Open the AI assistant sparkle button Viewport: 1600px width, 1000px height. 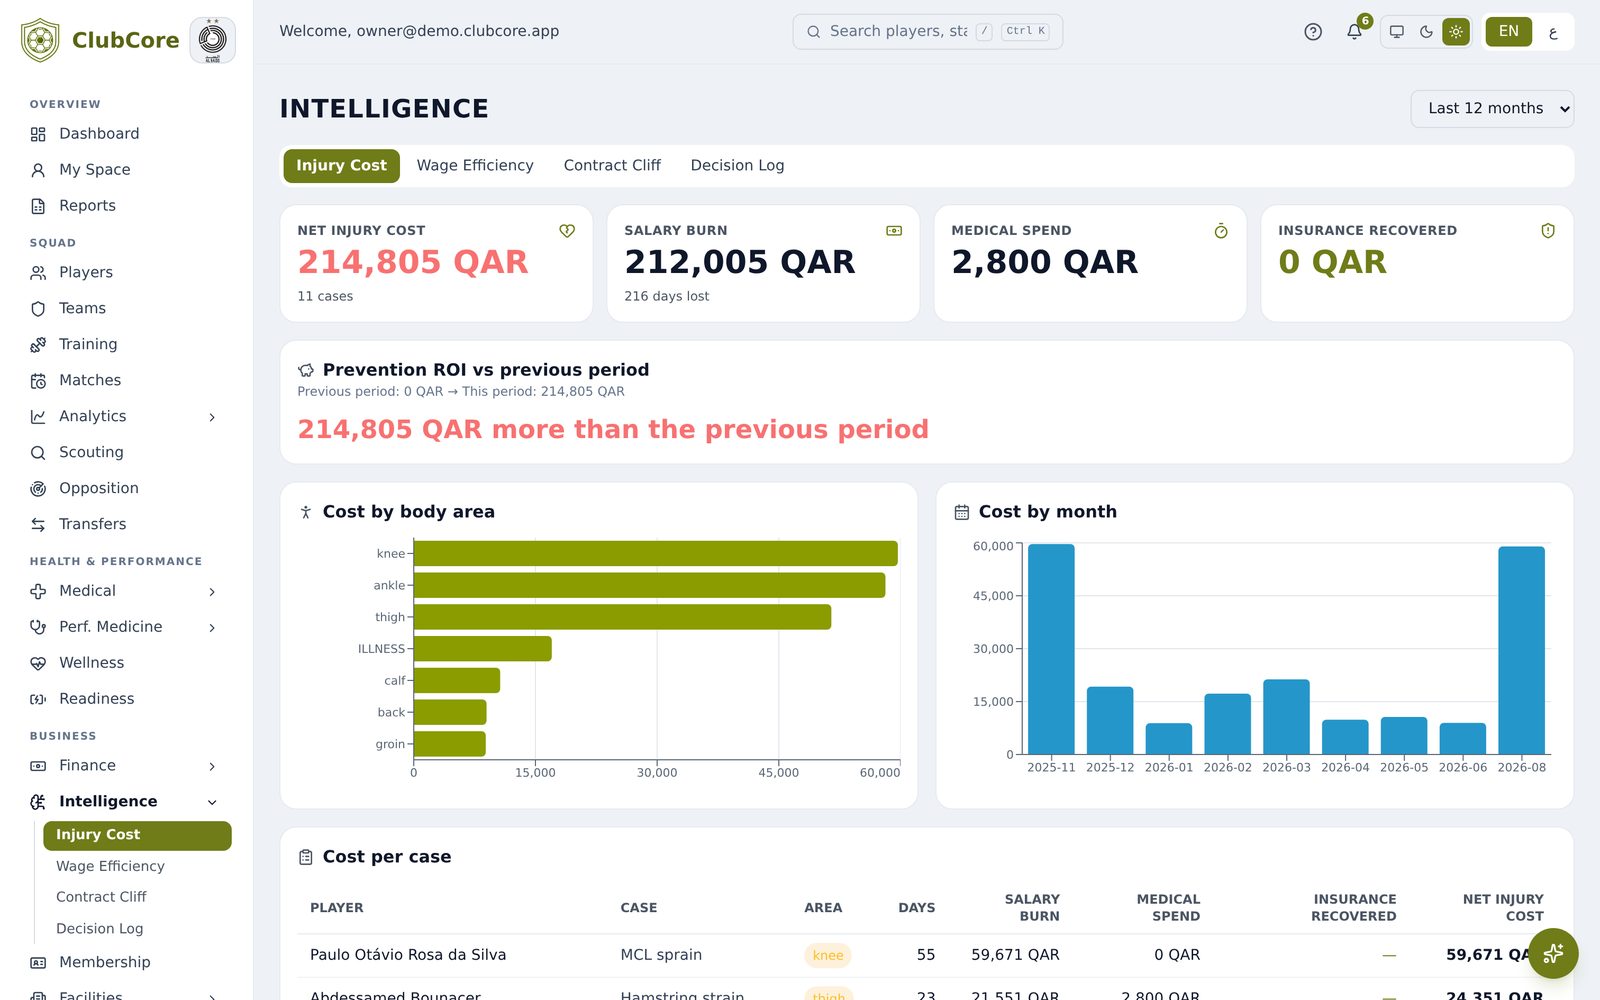tap(1553, 954)
